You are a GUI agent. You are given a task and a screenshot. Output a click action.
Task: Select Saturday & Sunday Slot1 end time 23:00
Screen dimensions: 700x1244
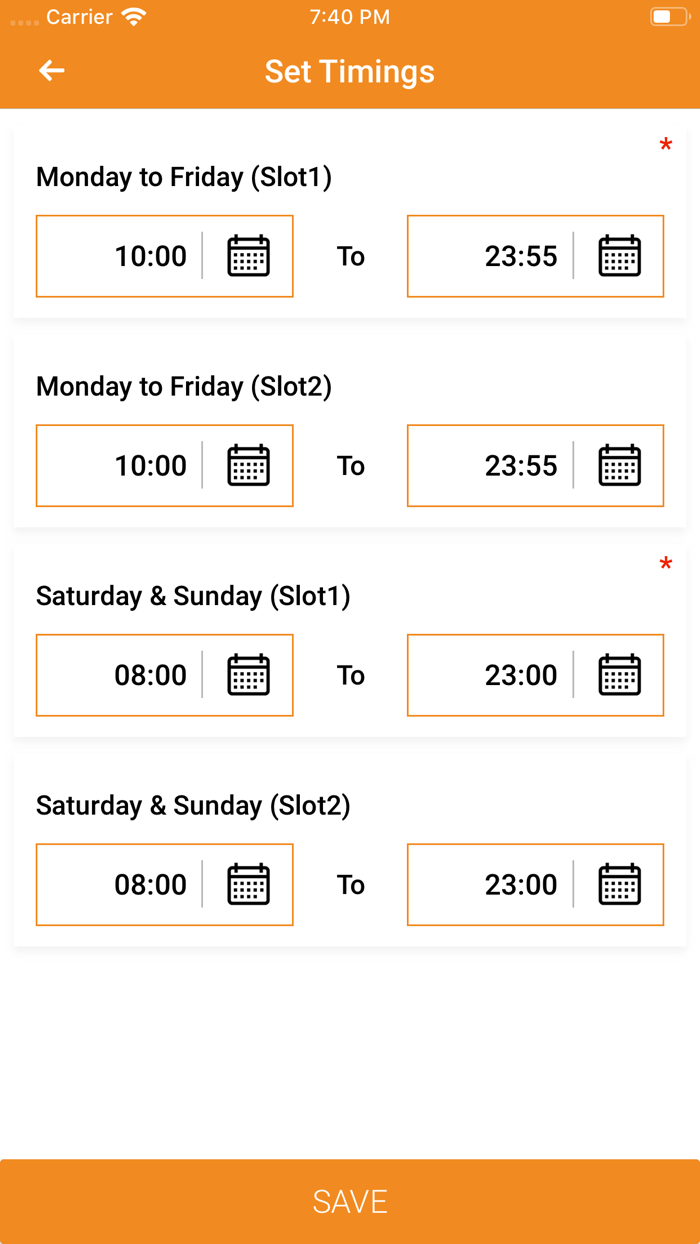click(521, 675)
